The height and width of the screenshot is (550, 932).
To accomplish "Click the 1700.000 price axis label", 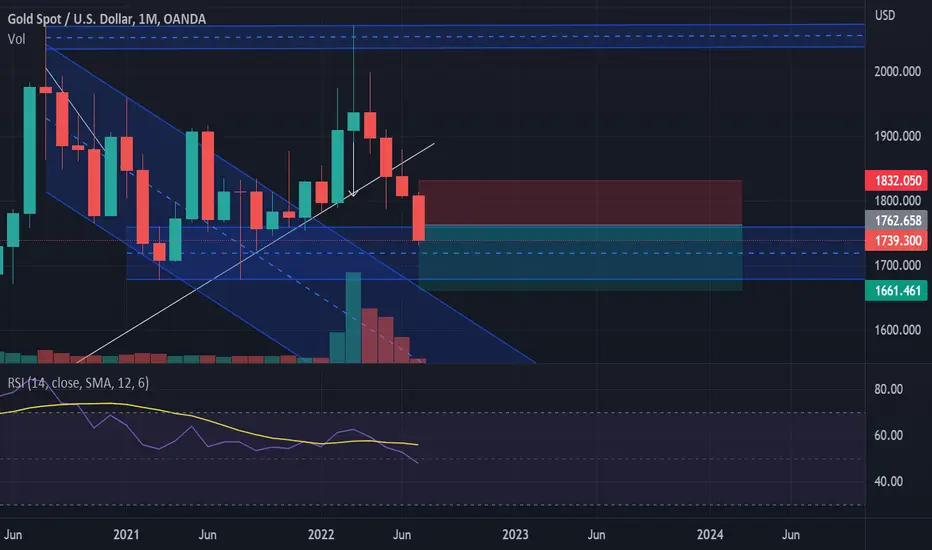I will click(x=898, y=265).
